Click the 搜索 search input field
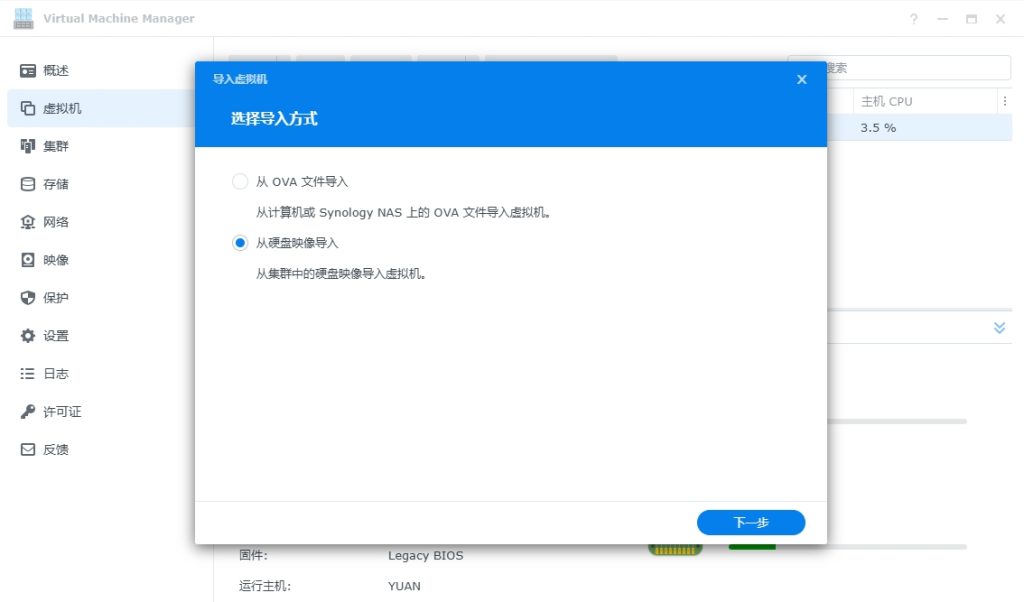 pos(915,68)
